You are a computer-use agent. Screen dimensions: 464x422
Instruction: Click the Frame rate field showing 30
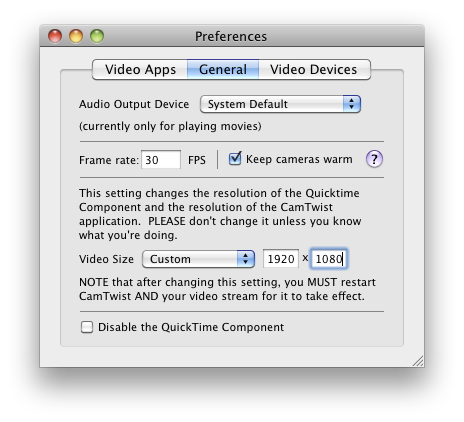tap(161, 160)
